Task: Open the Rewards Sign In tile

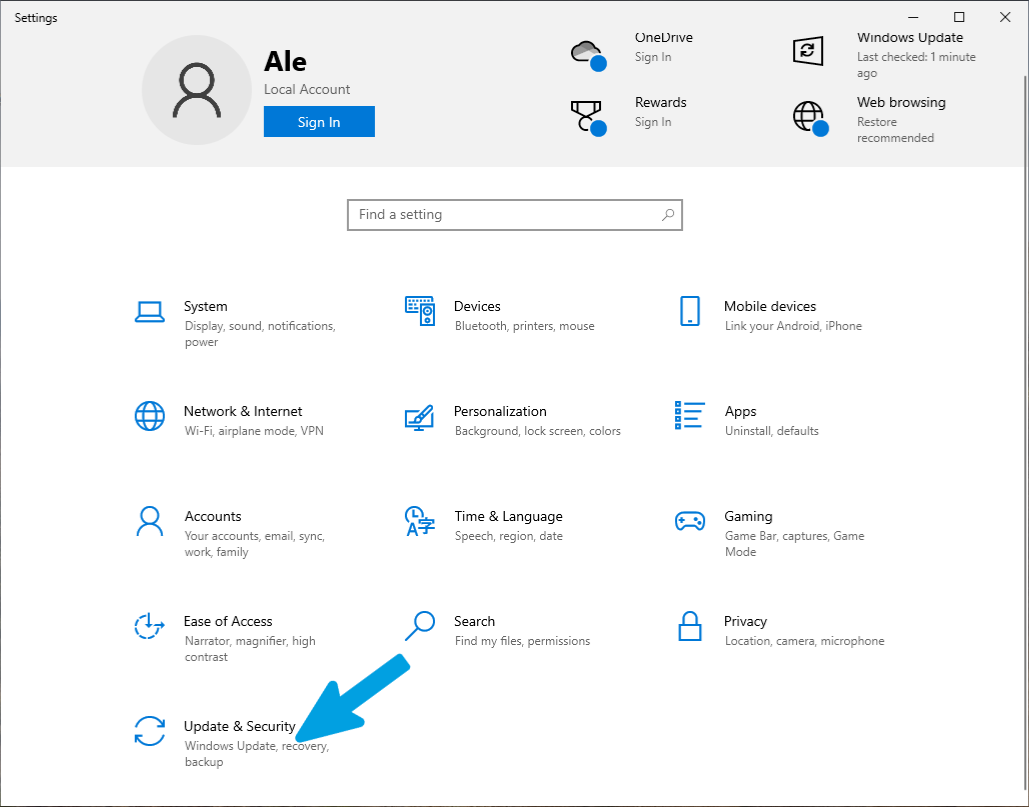Action: pos(629,115)
